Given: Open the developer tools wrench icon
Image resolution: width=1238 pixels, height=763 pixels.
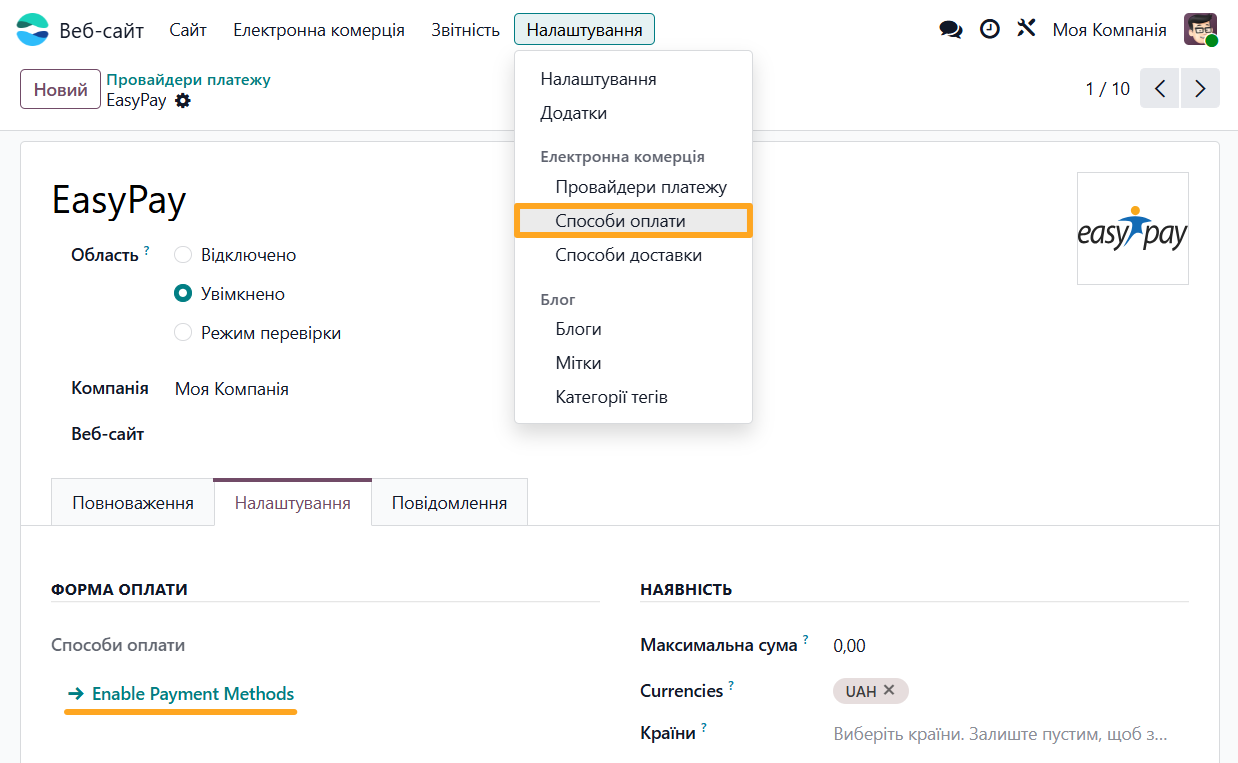Looking at the screenshot, I should pos(1026,29).
